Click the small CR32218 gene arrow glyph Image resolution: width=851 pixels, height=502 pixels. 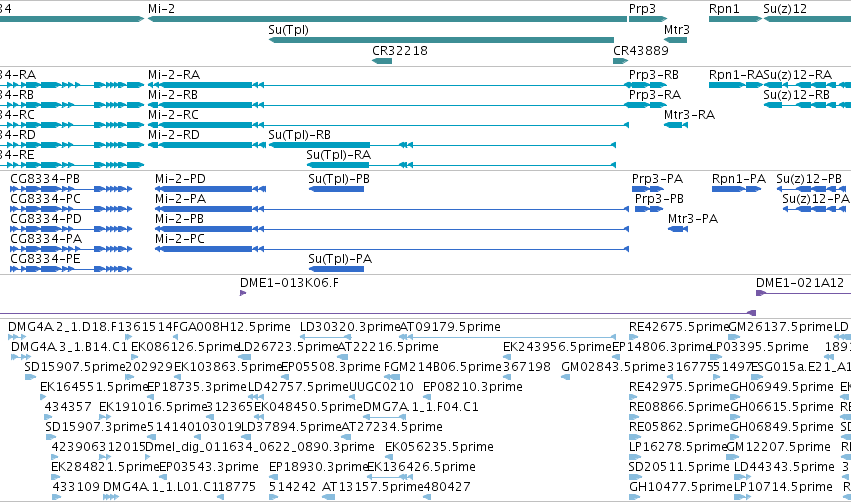(x=382, y=61)
